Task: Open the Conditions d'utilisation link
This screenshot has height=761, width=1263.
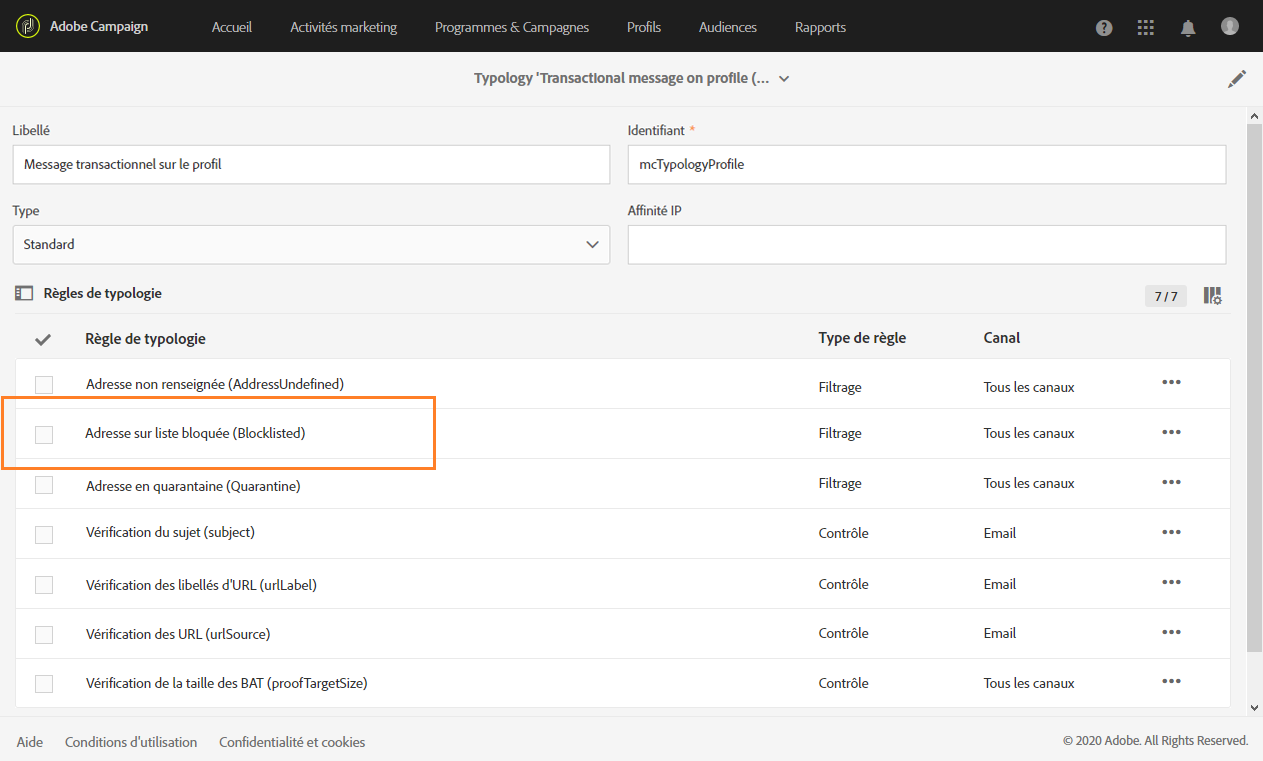Action: (x=131, y=742)
